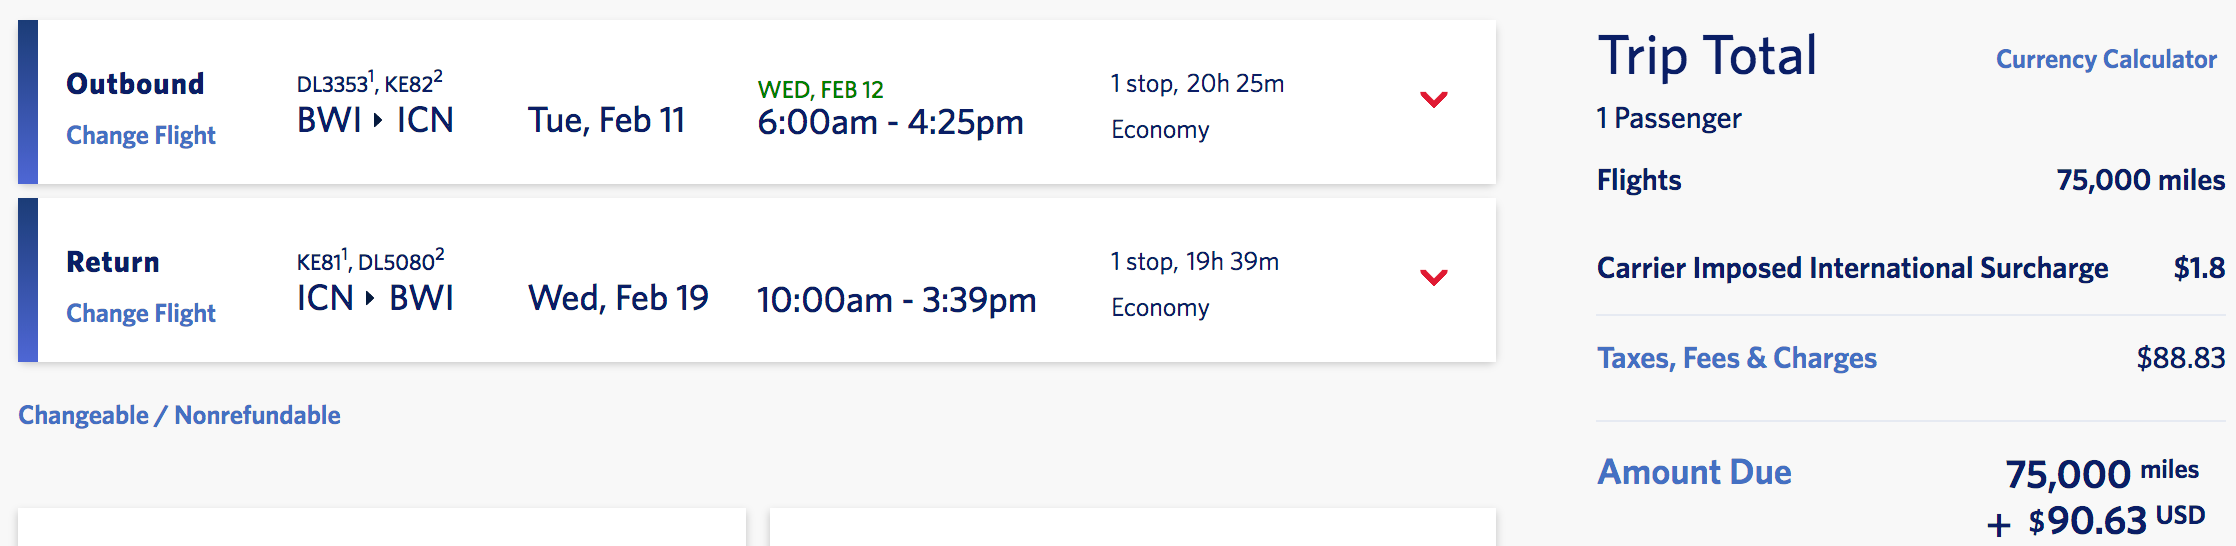This screenshot has height=546, width=2236.
Task: Click Change Flight under Outbound
Action: click(141, 135)
